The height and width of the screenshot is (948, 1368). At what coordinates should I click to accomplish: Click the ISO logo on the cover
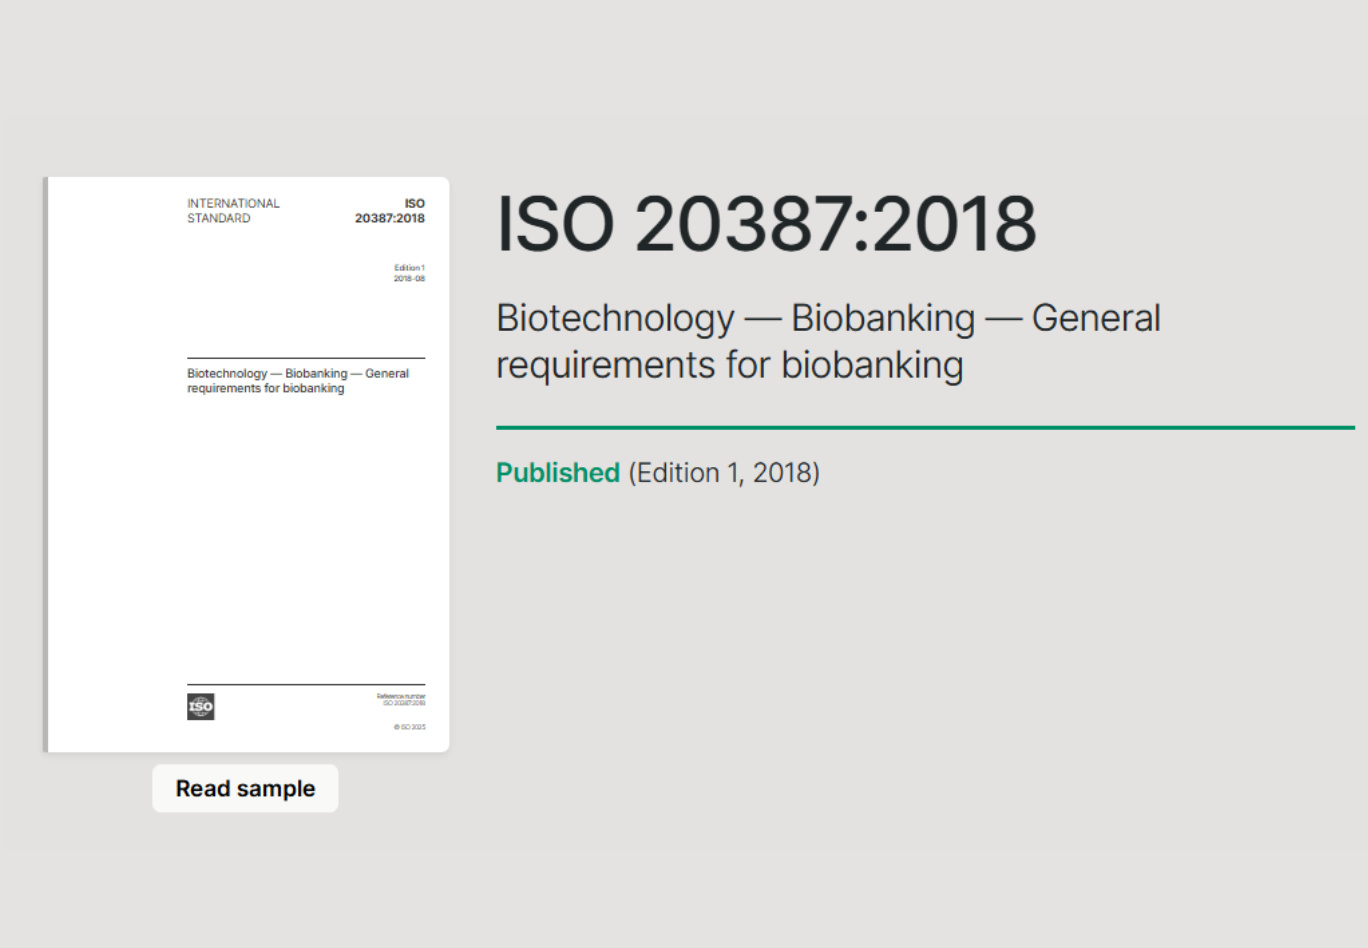[201, 707]
